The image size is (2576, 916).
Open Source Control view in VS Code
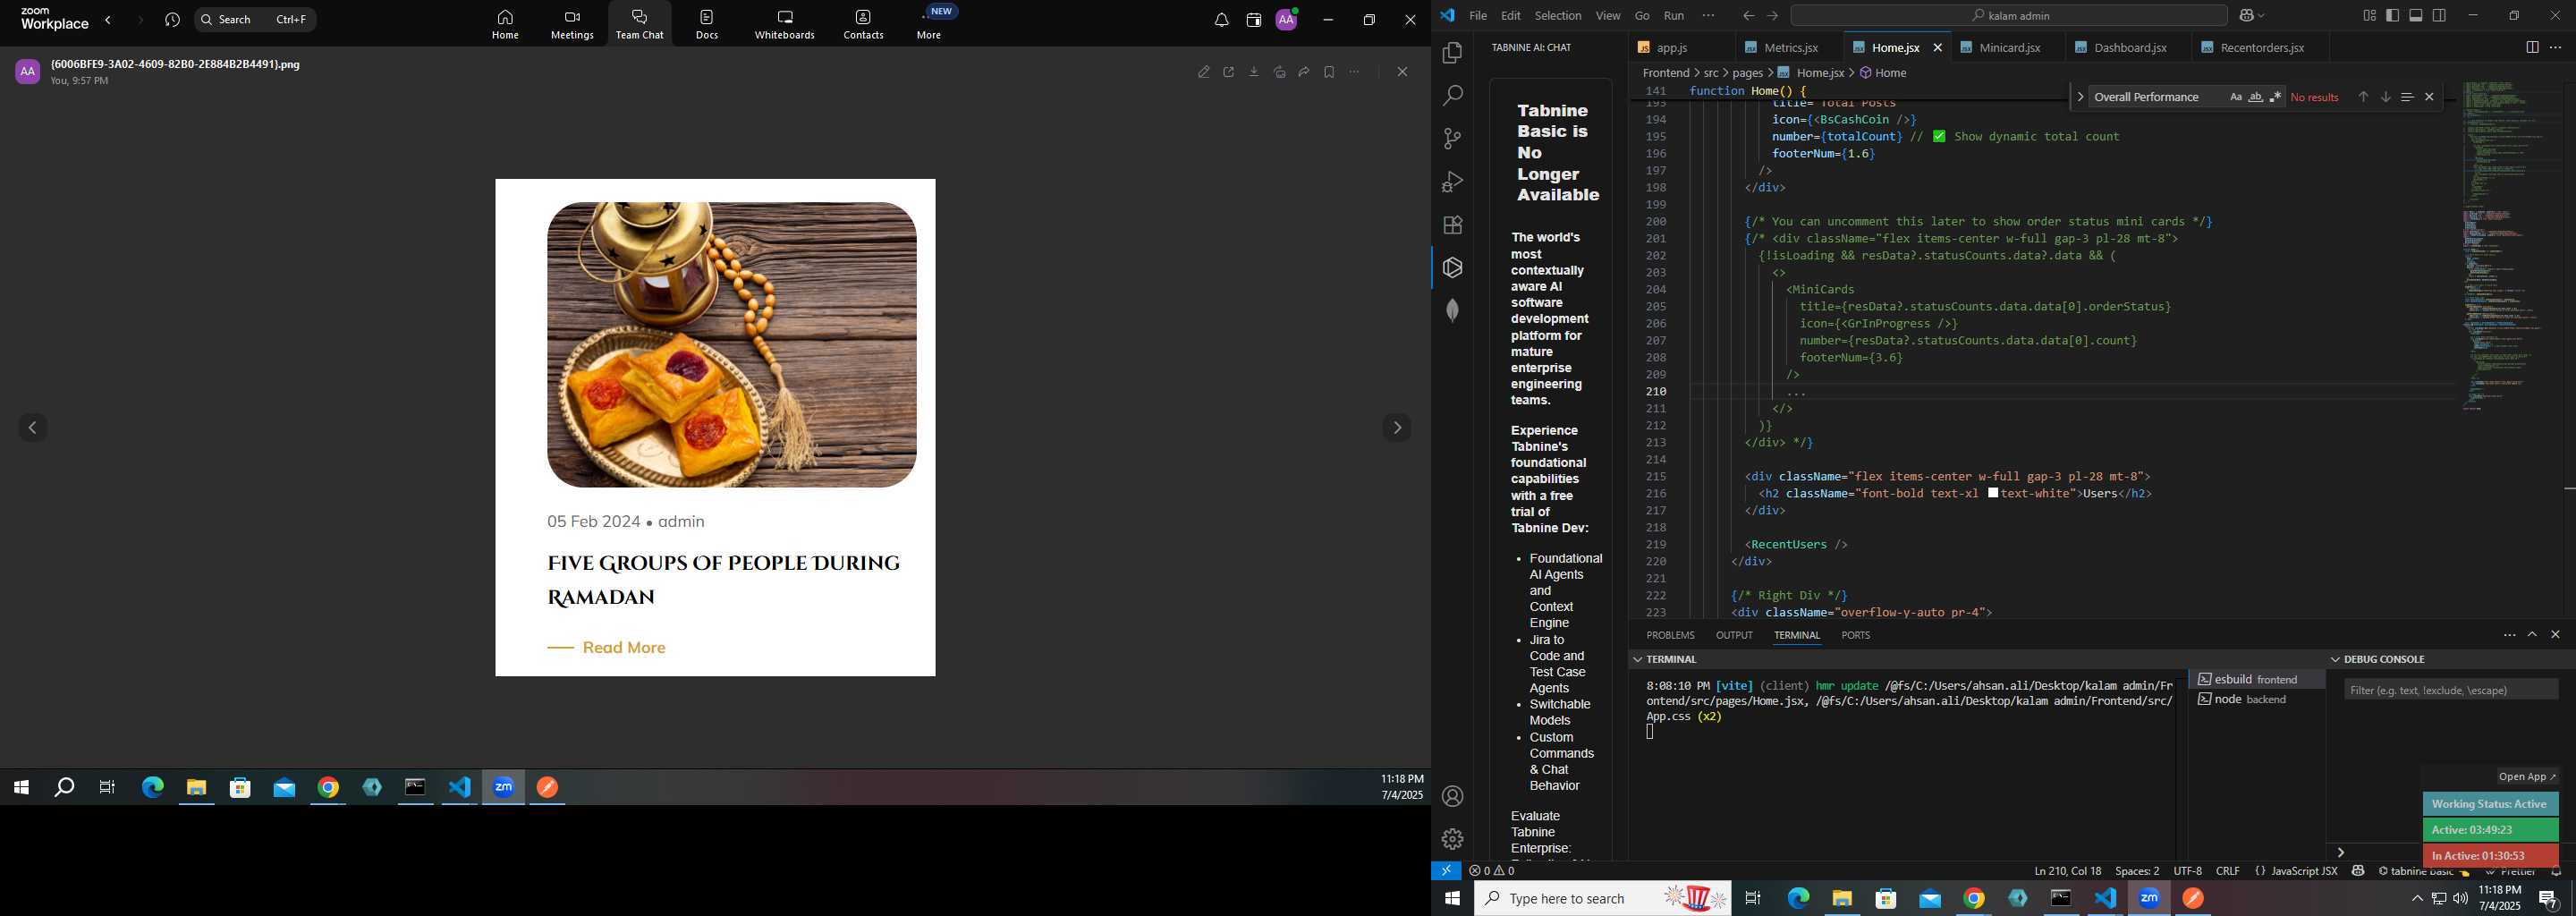(1452, 139)
